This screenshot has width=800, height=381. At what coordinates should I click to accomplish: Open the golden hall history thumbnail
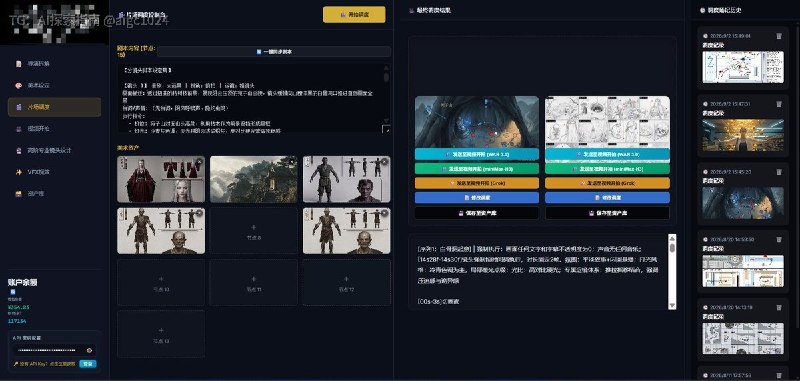pos(743,135)
